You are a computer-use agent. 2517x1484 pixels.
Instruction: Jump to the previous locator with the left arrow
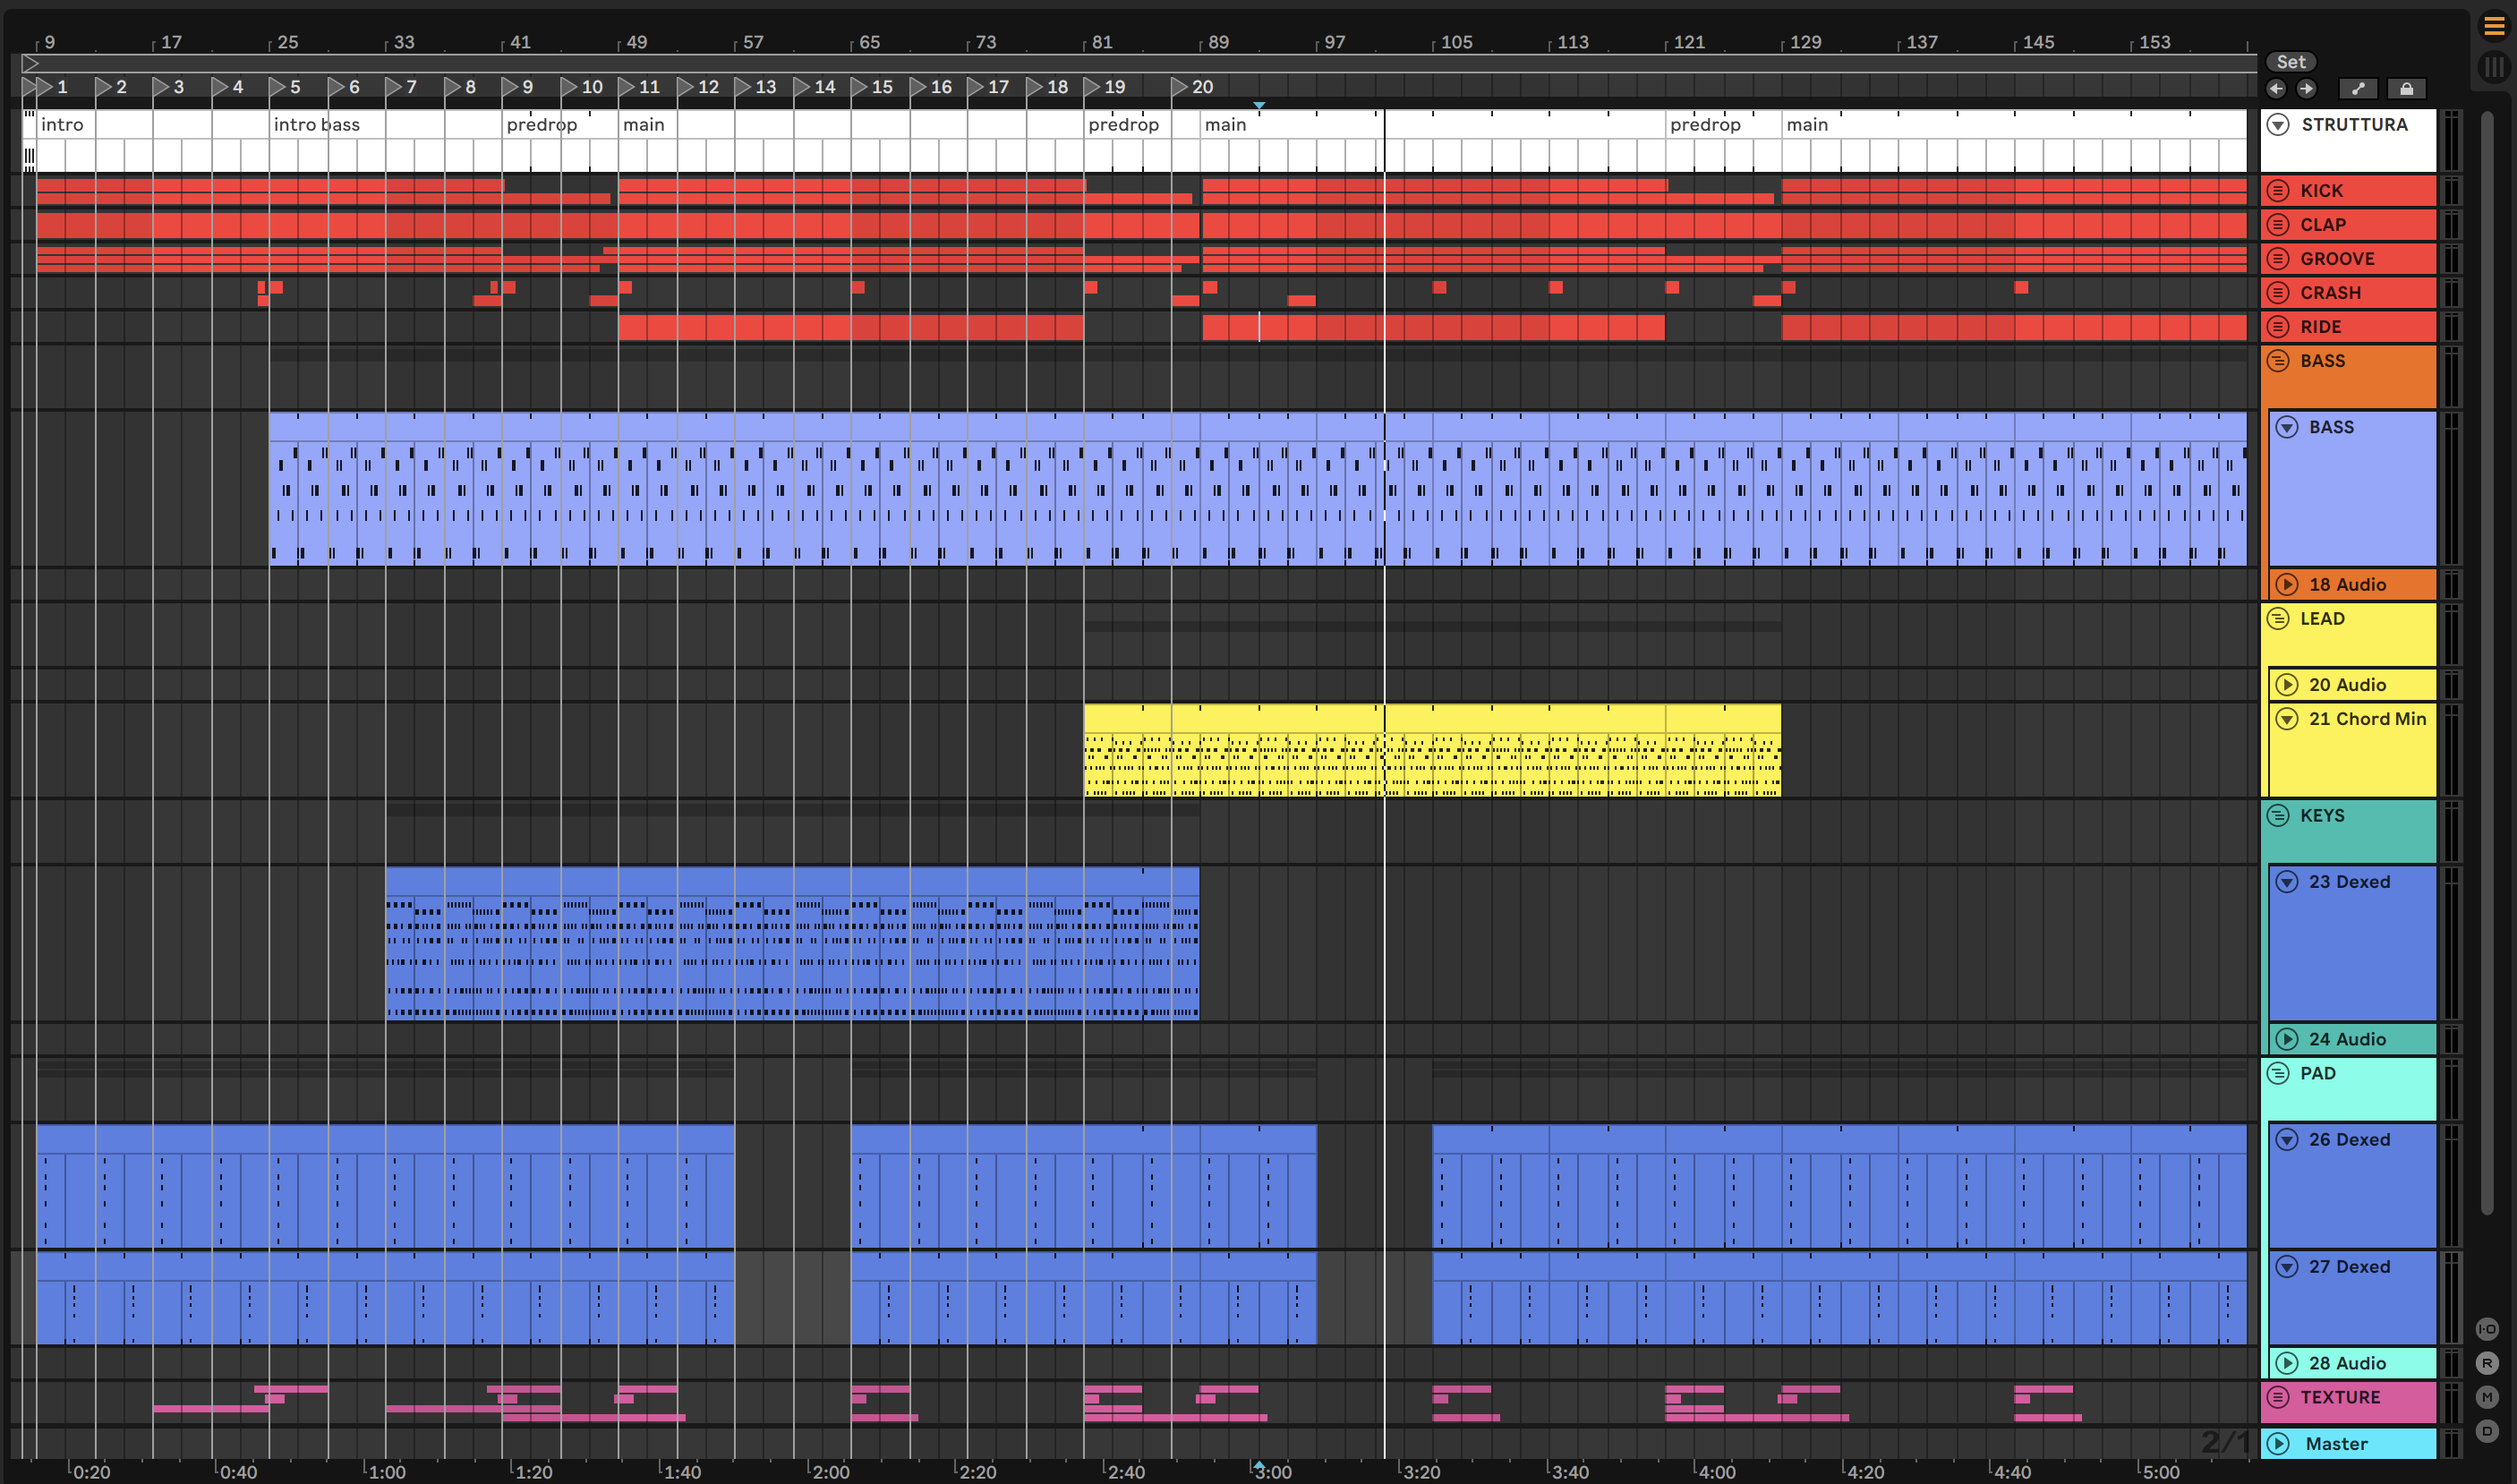tap(2276, 89)
